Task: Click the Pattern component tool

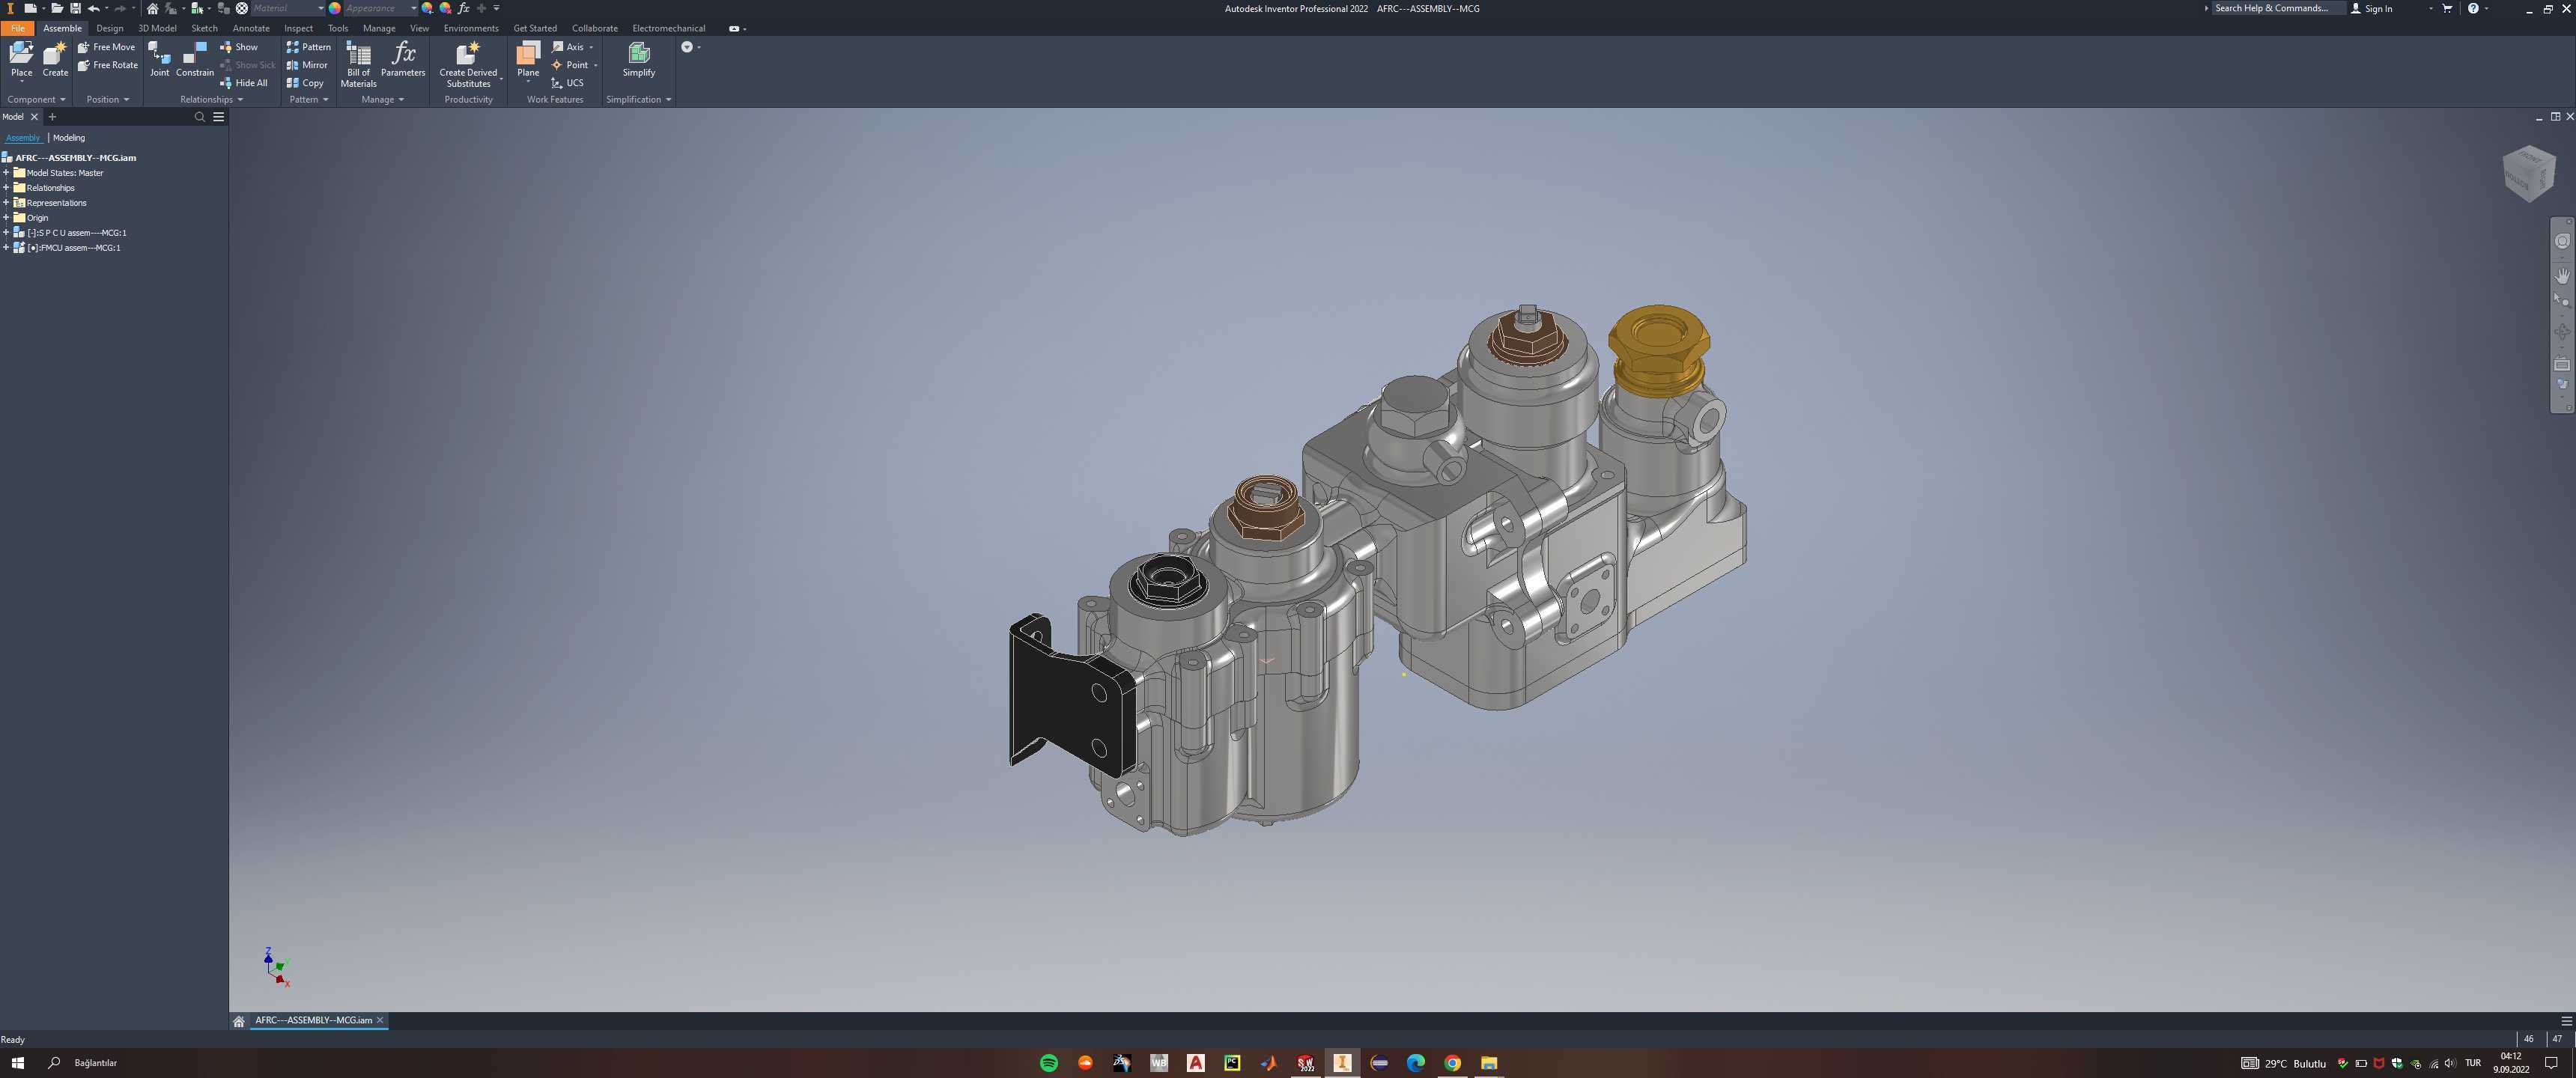Action: click(308, 47)
